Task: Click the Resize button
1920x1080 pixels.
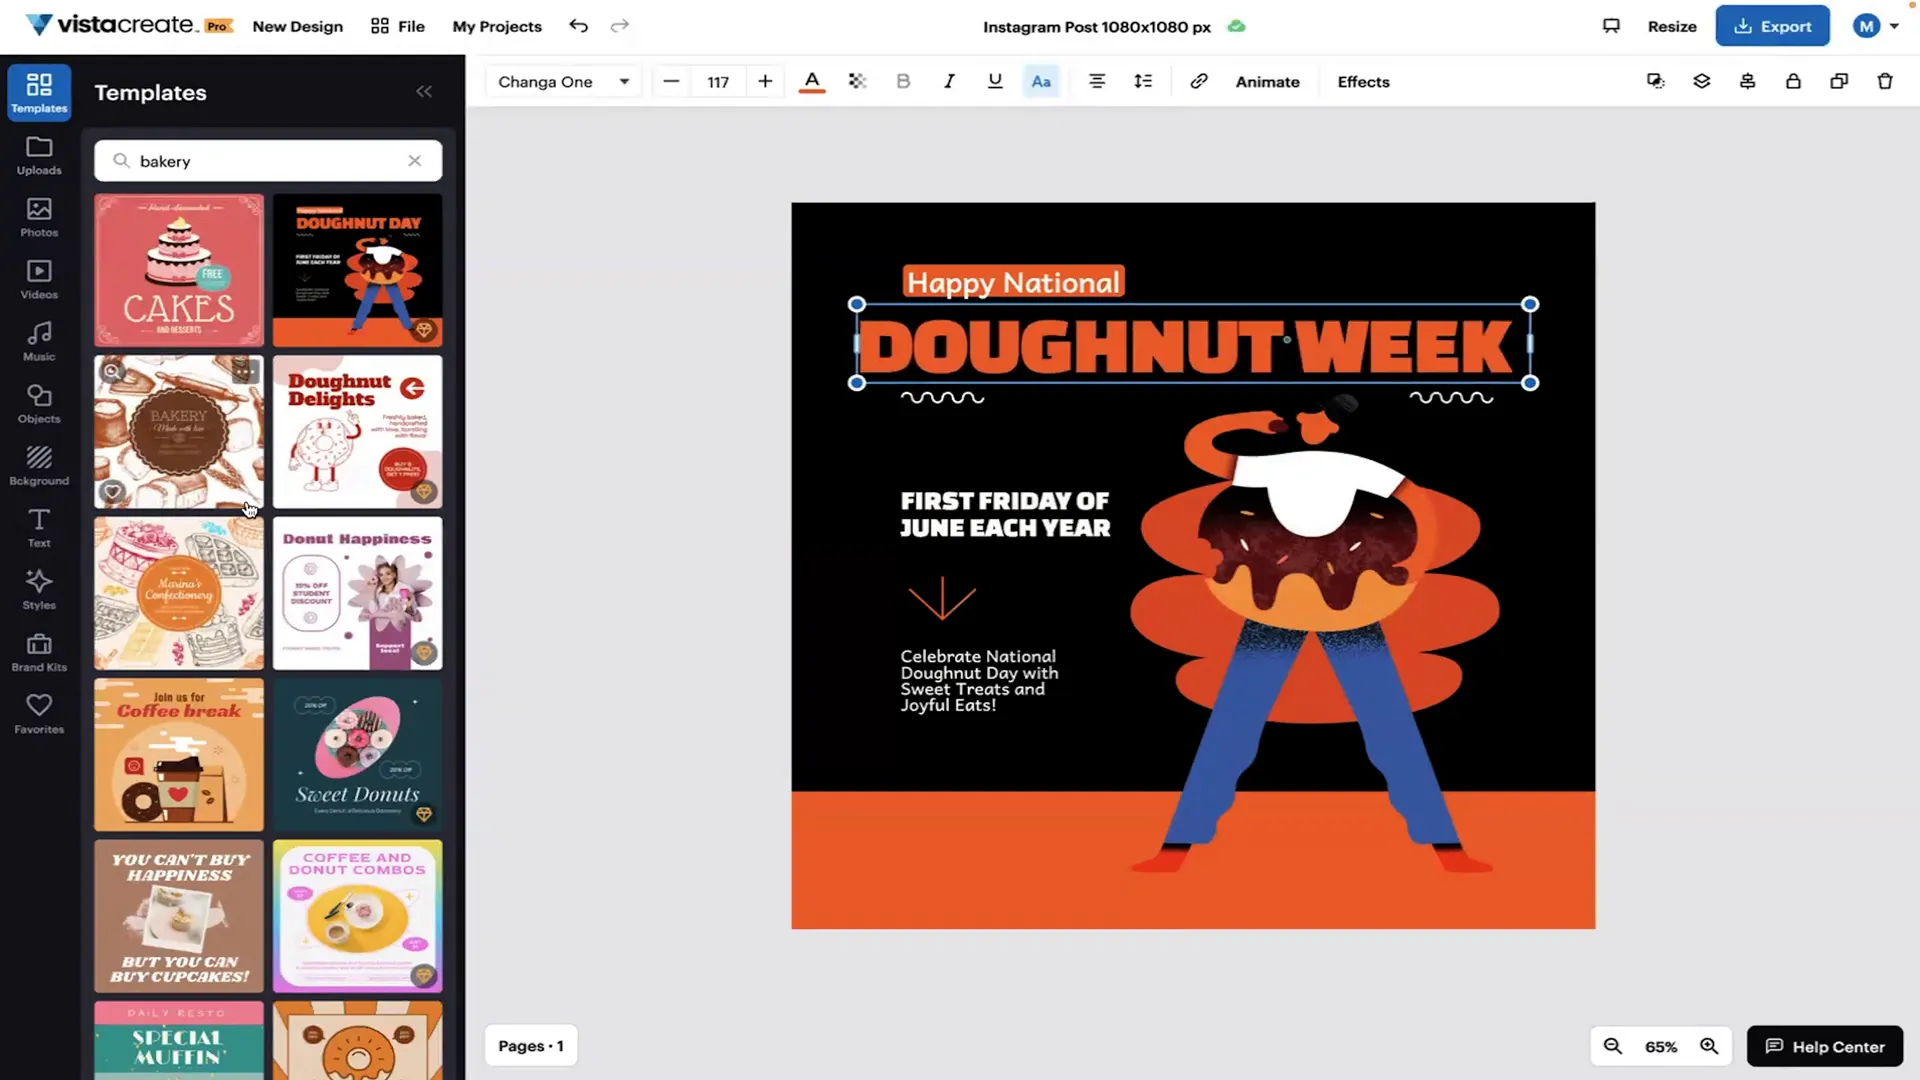Action: [1672, 26]
